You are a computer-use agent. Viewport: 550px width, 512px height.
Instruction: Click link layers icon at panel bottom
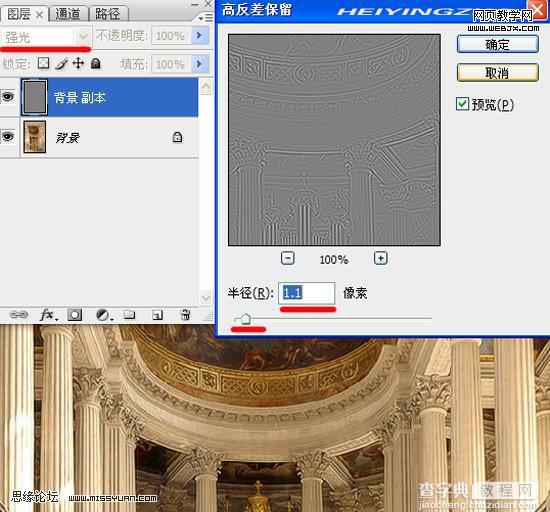click(18, 315)
